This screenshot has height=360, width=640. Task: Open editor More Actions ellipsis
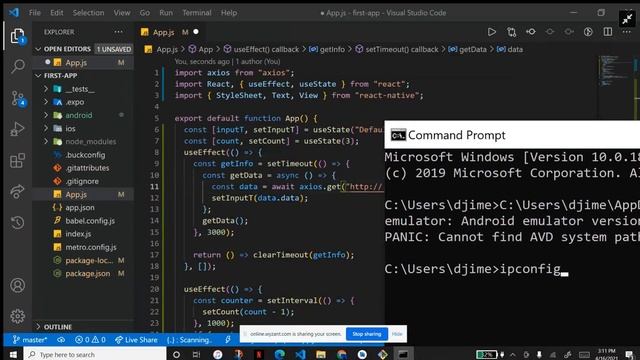[627, 32]
